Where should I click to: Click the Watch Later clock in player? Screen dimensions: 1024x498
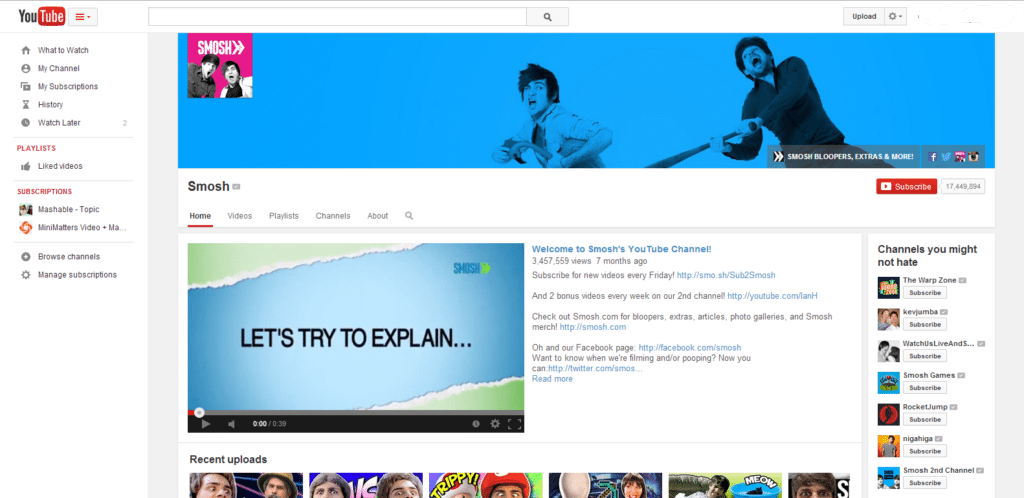pyautogui.click(x=476, y=424)
